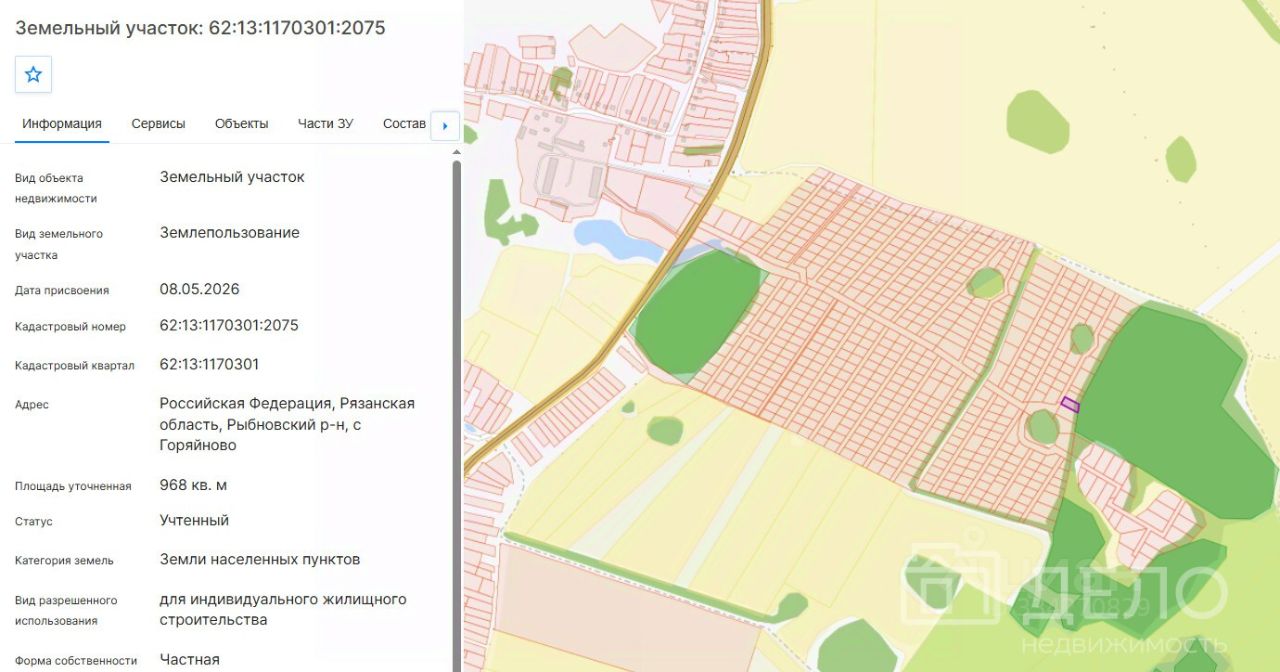Click the address text Рязанская область
This screenshot has width=1280, height=672.
tap(287, 414)
